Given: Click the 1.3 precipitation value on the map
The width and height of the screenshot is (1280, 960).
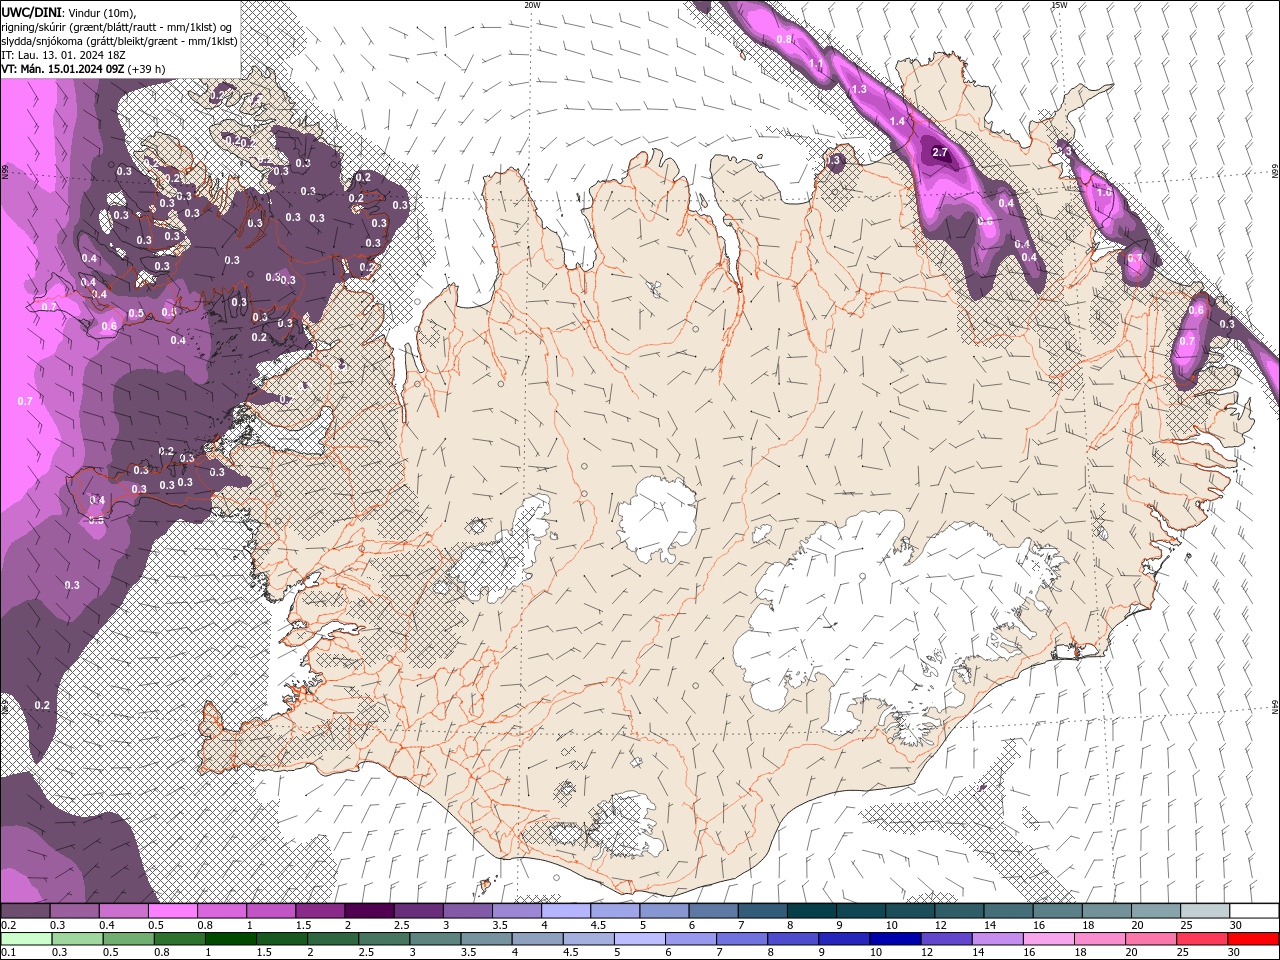Looking at the screenshot, I should [x=859, y=90].
